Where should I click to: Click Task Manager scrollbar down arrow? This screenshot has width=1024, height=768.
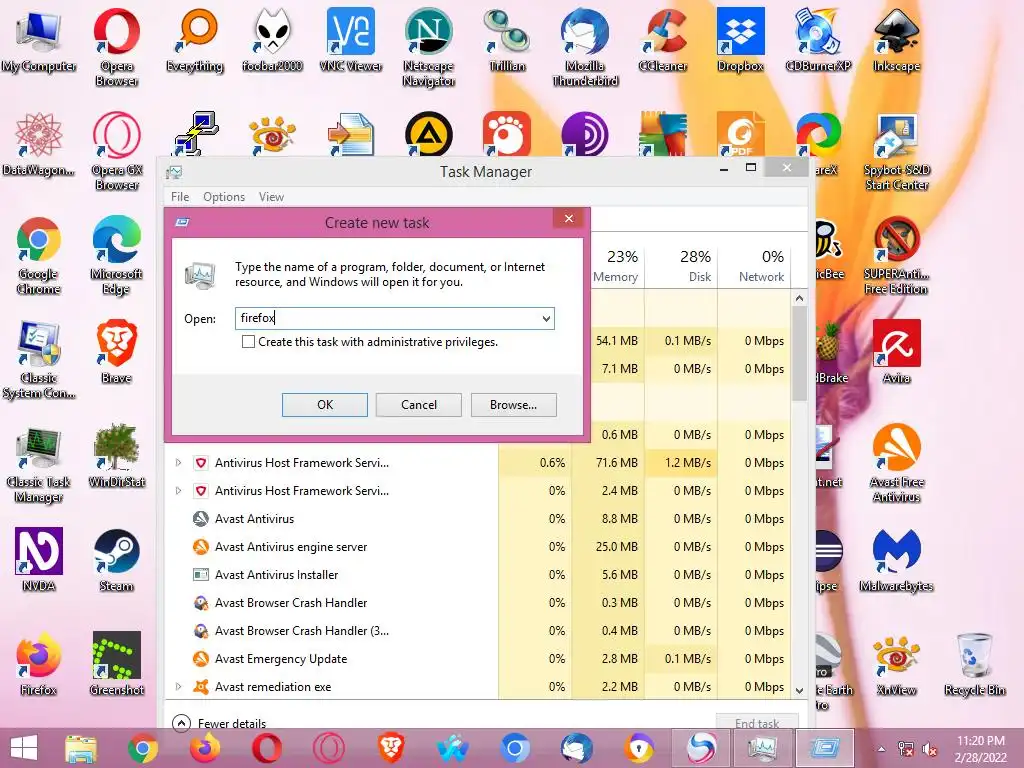point(799,690)
